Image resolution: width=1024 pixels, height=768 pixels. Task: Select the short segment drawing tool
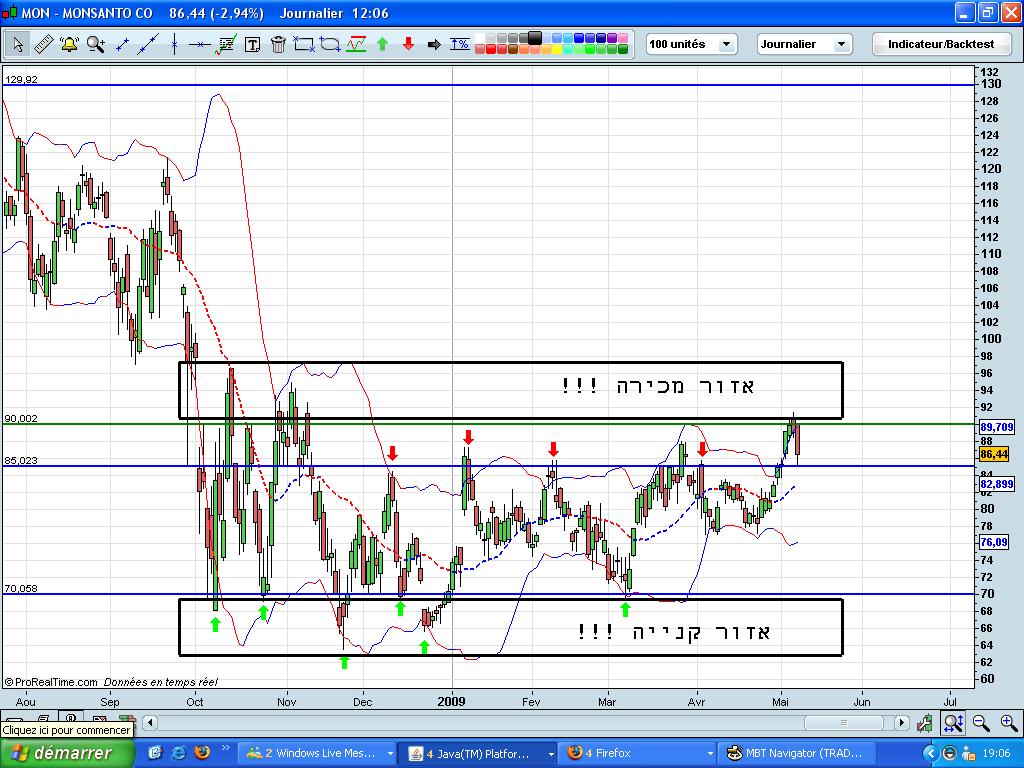121,44
